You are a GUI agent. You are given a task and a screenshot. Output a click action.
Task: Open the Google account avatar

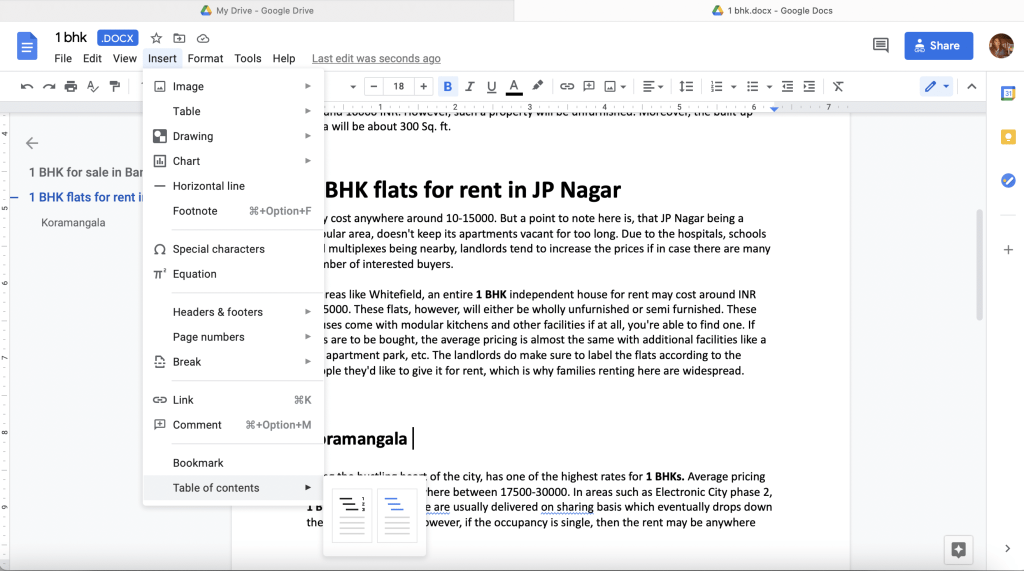point(1001,46)
